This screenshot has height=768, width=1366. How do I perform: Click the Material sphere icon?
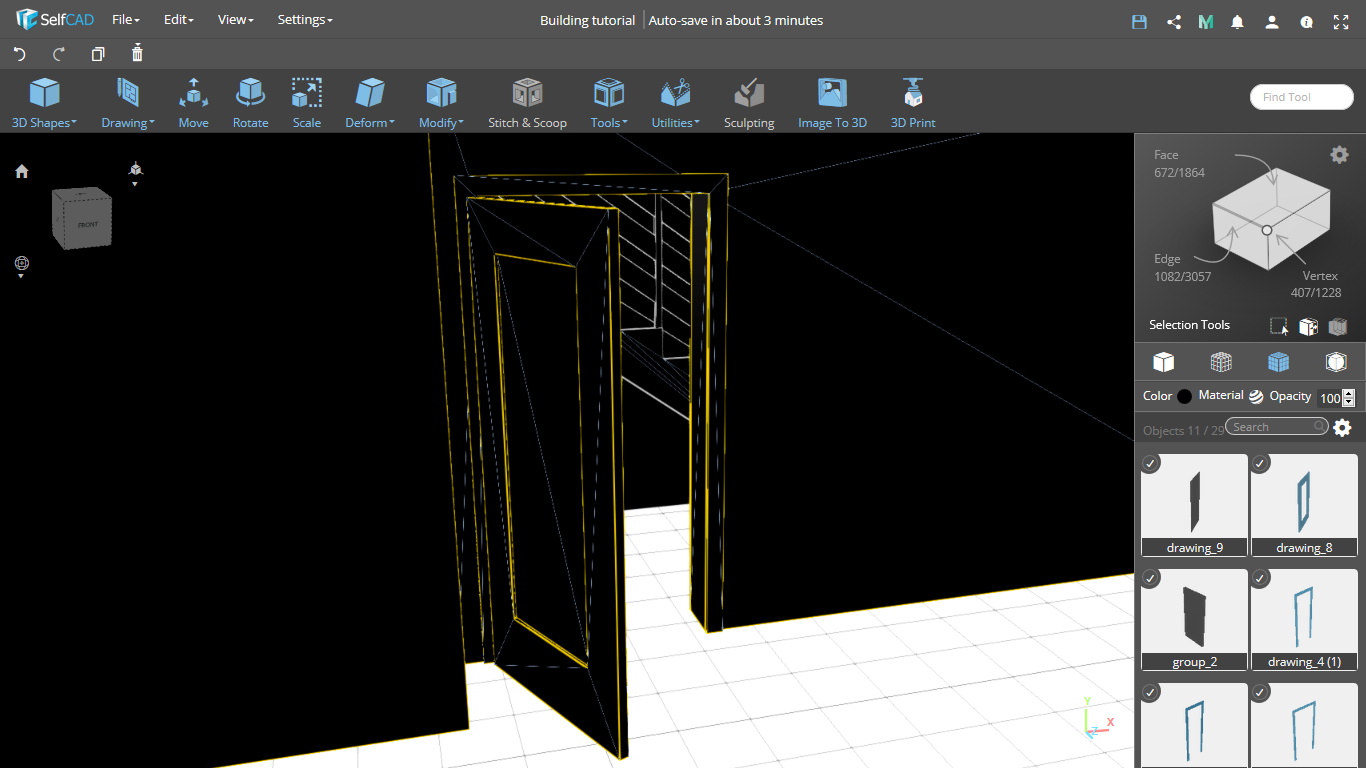click(x=1256, y=396)
